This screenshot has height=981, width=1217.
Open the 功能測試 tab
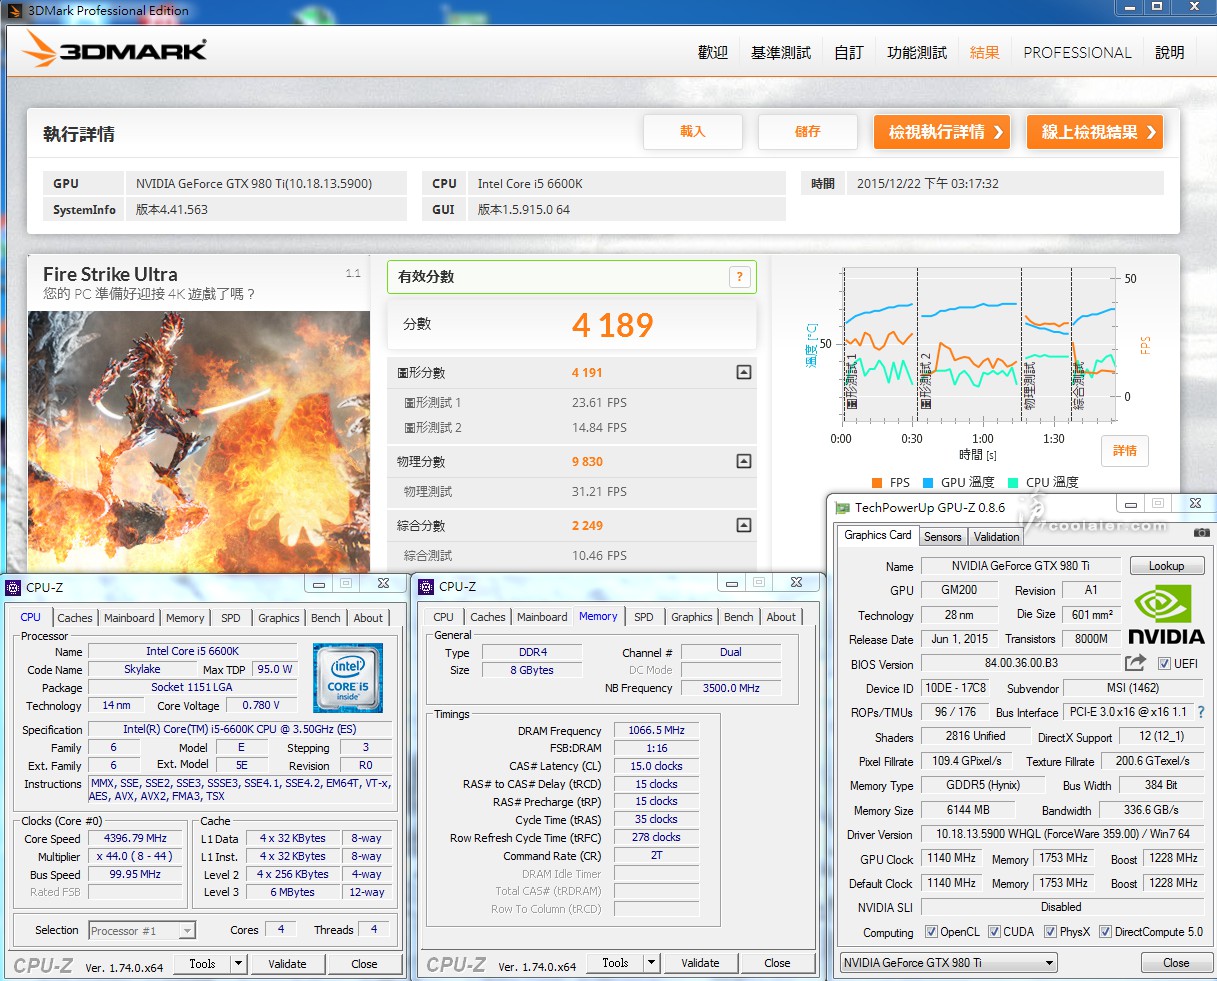(x=917, y=52)
